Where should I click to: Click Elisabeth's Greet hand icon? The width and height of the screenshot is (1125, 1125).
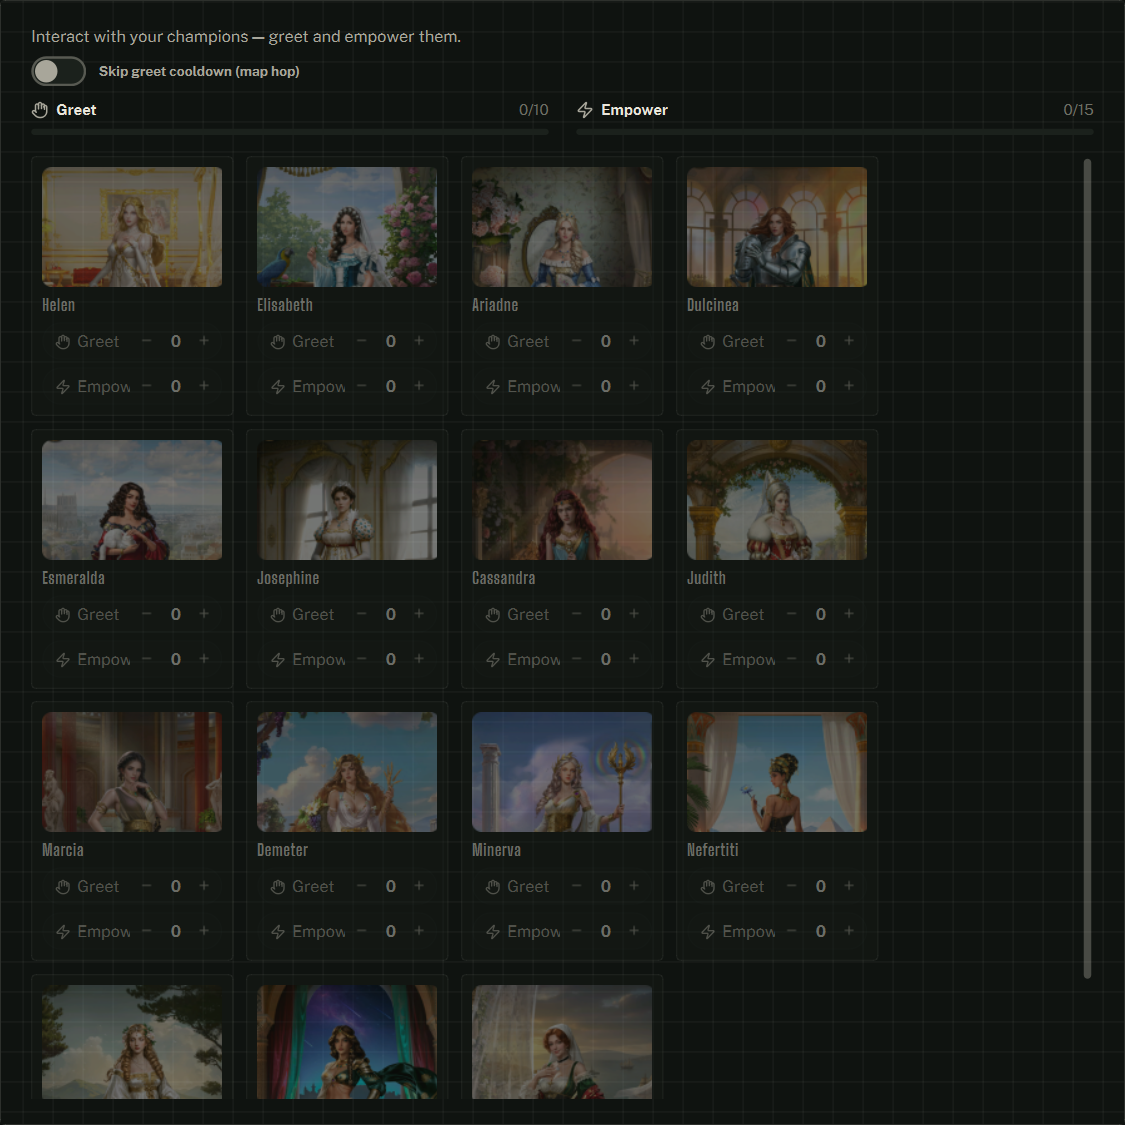tap(278, 342)
